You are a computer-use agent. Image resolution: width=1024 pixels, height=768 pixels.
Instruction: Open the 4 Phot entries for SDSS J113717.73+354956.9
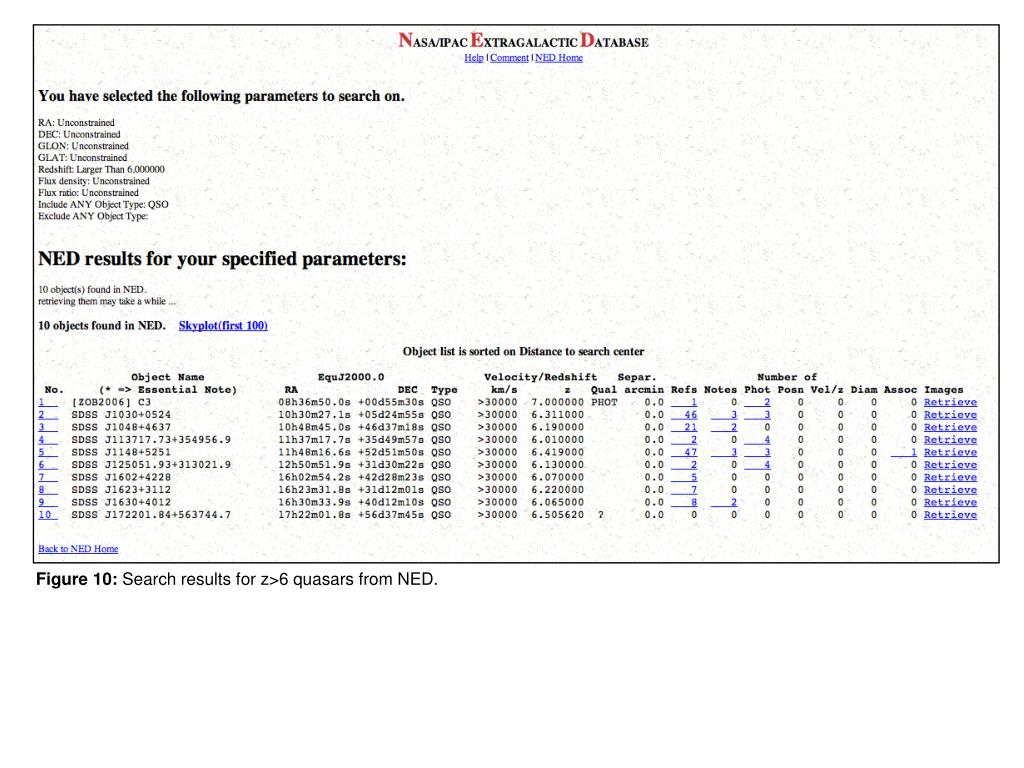[x=758, y=440]
